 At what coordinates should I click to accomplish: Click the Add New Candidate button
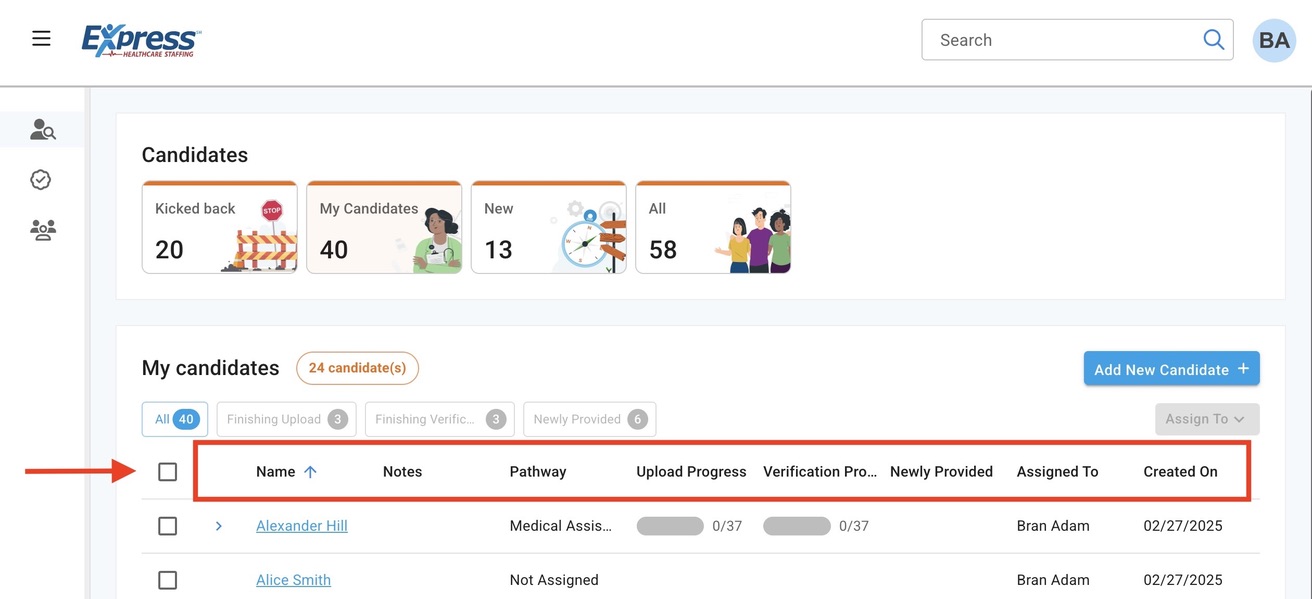coord(1171,369)
